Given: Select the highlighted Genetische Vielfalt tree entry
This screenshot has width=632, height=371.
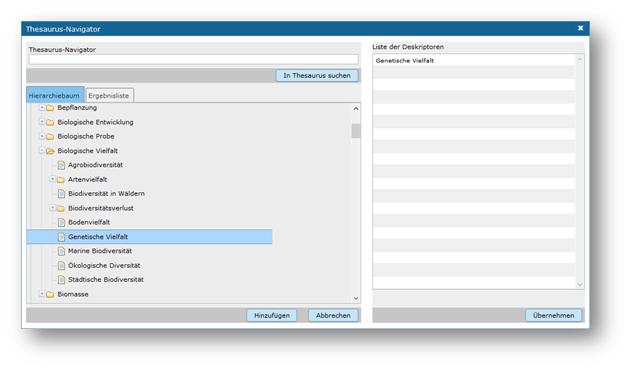Looking at the screenshot, I should tap(150, 237).
